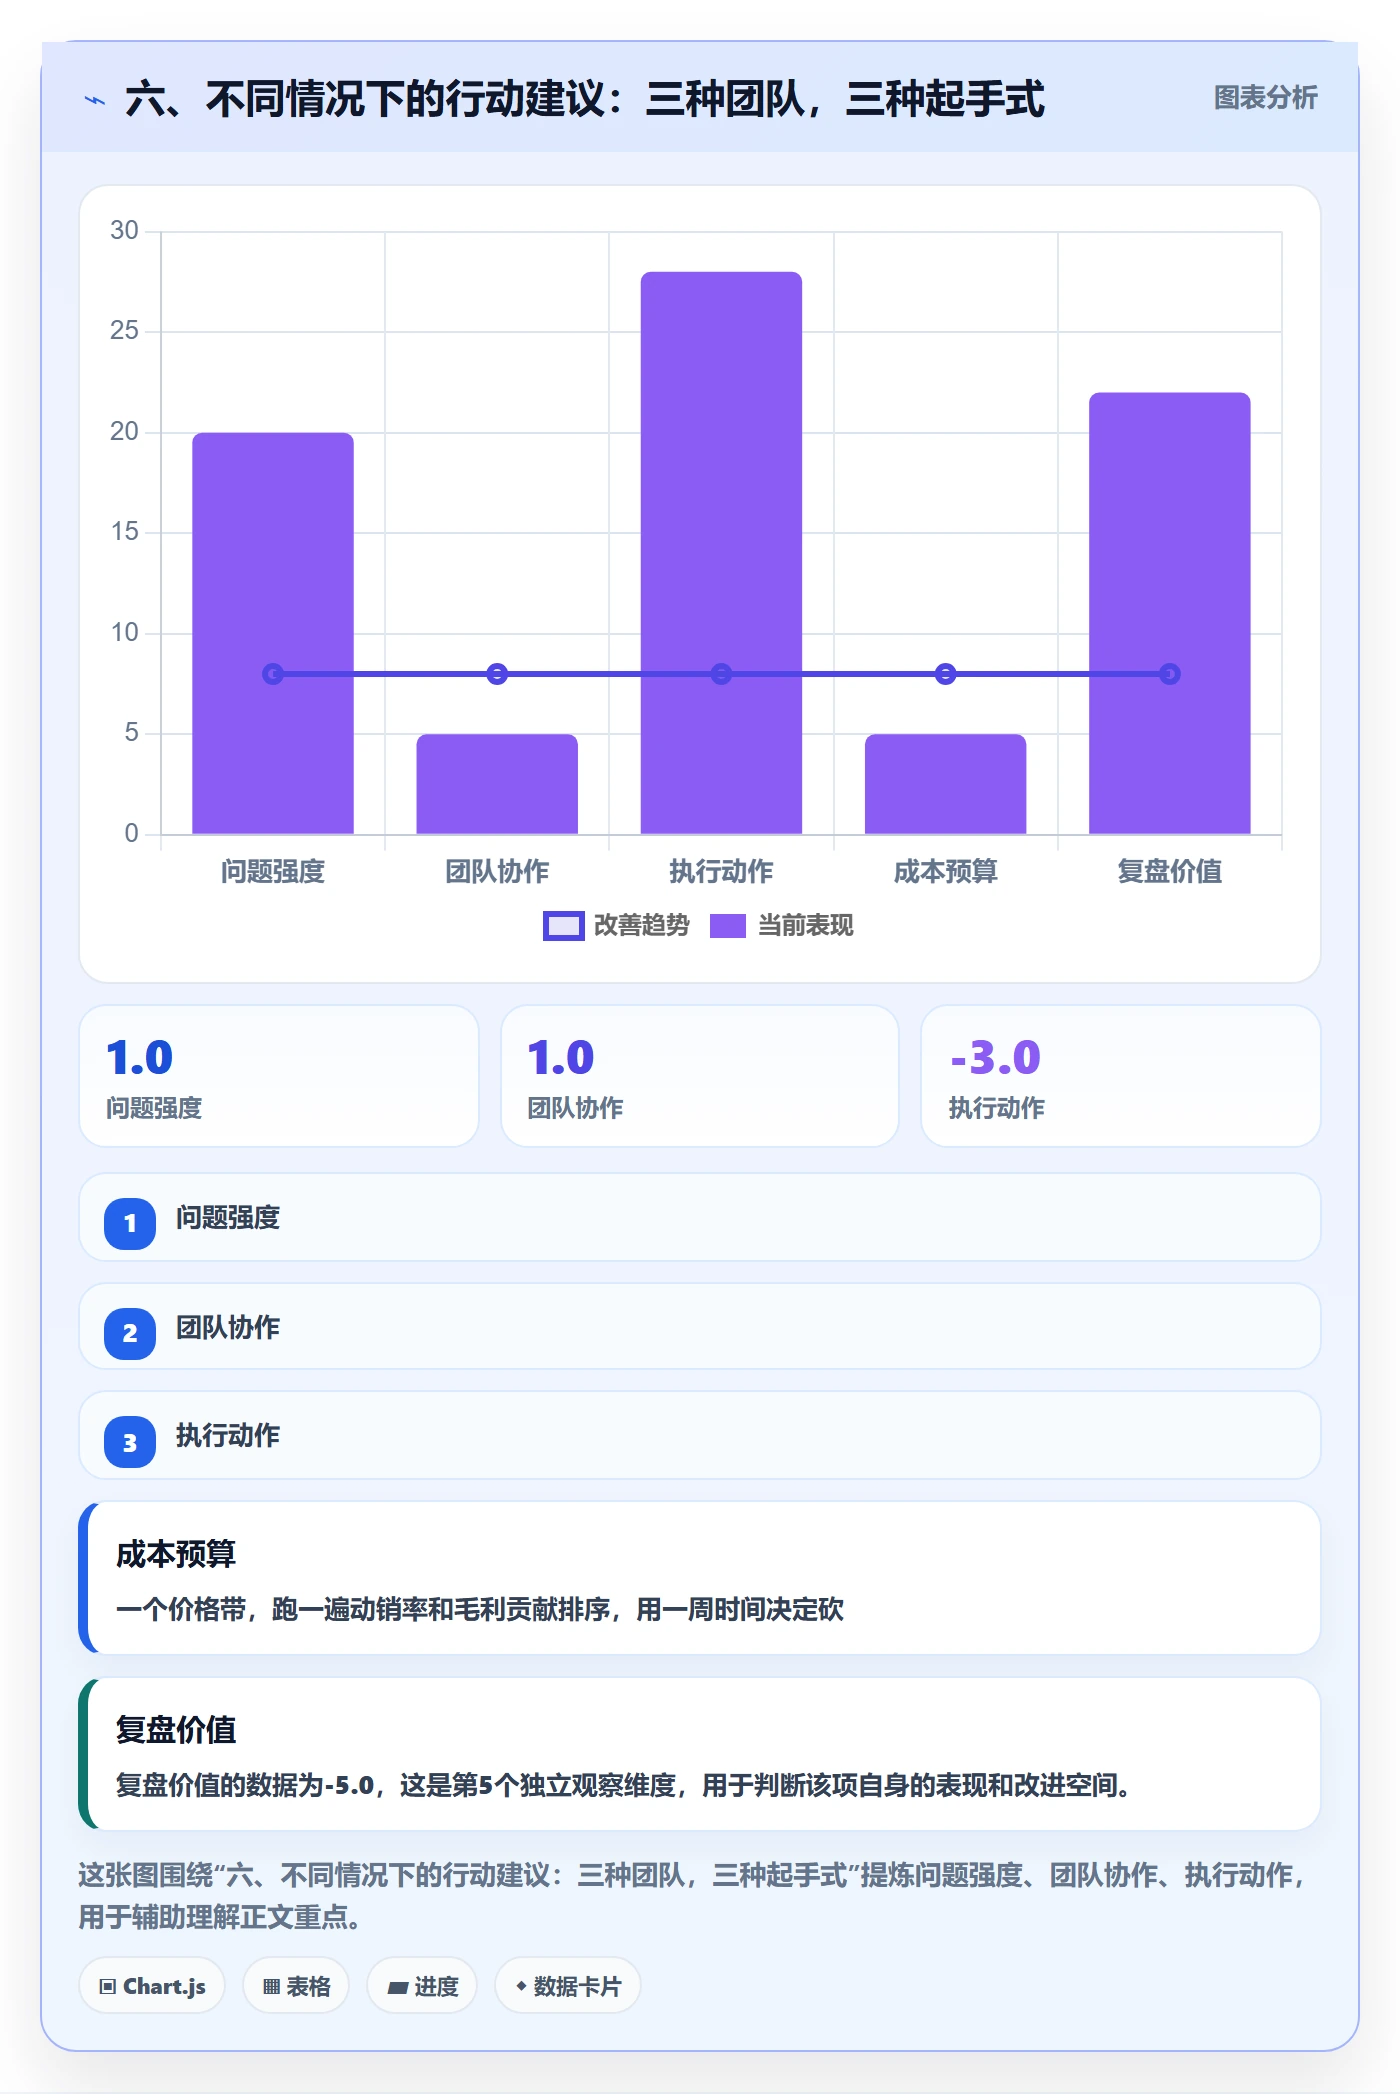Click the 当前表现 legend label
This screenshot has width=1400, height=2094.
coord(806,926)
